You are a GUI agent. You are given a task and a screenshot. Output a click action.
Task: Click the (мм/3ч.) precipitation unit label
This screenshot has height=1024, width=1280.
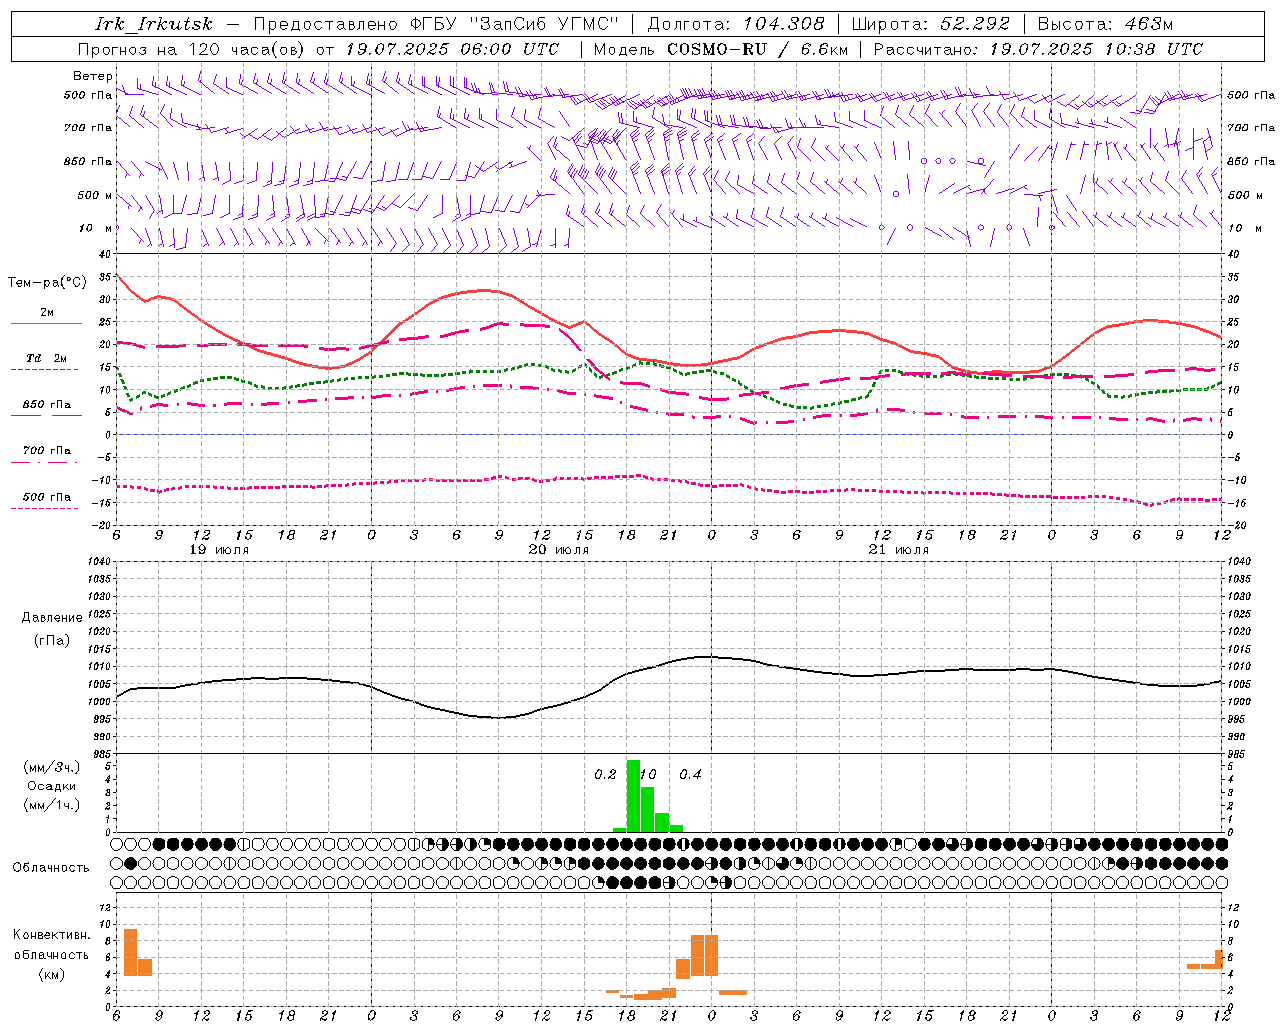(52, 767)
